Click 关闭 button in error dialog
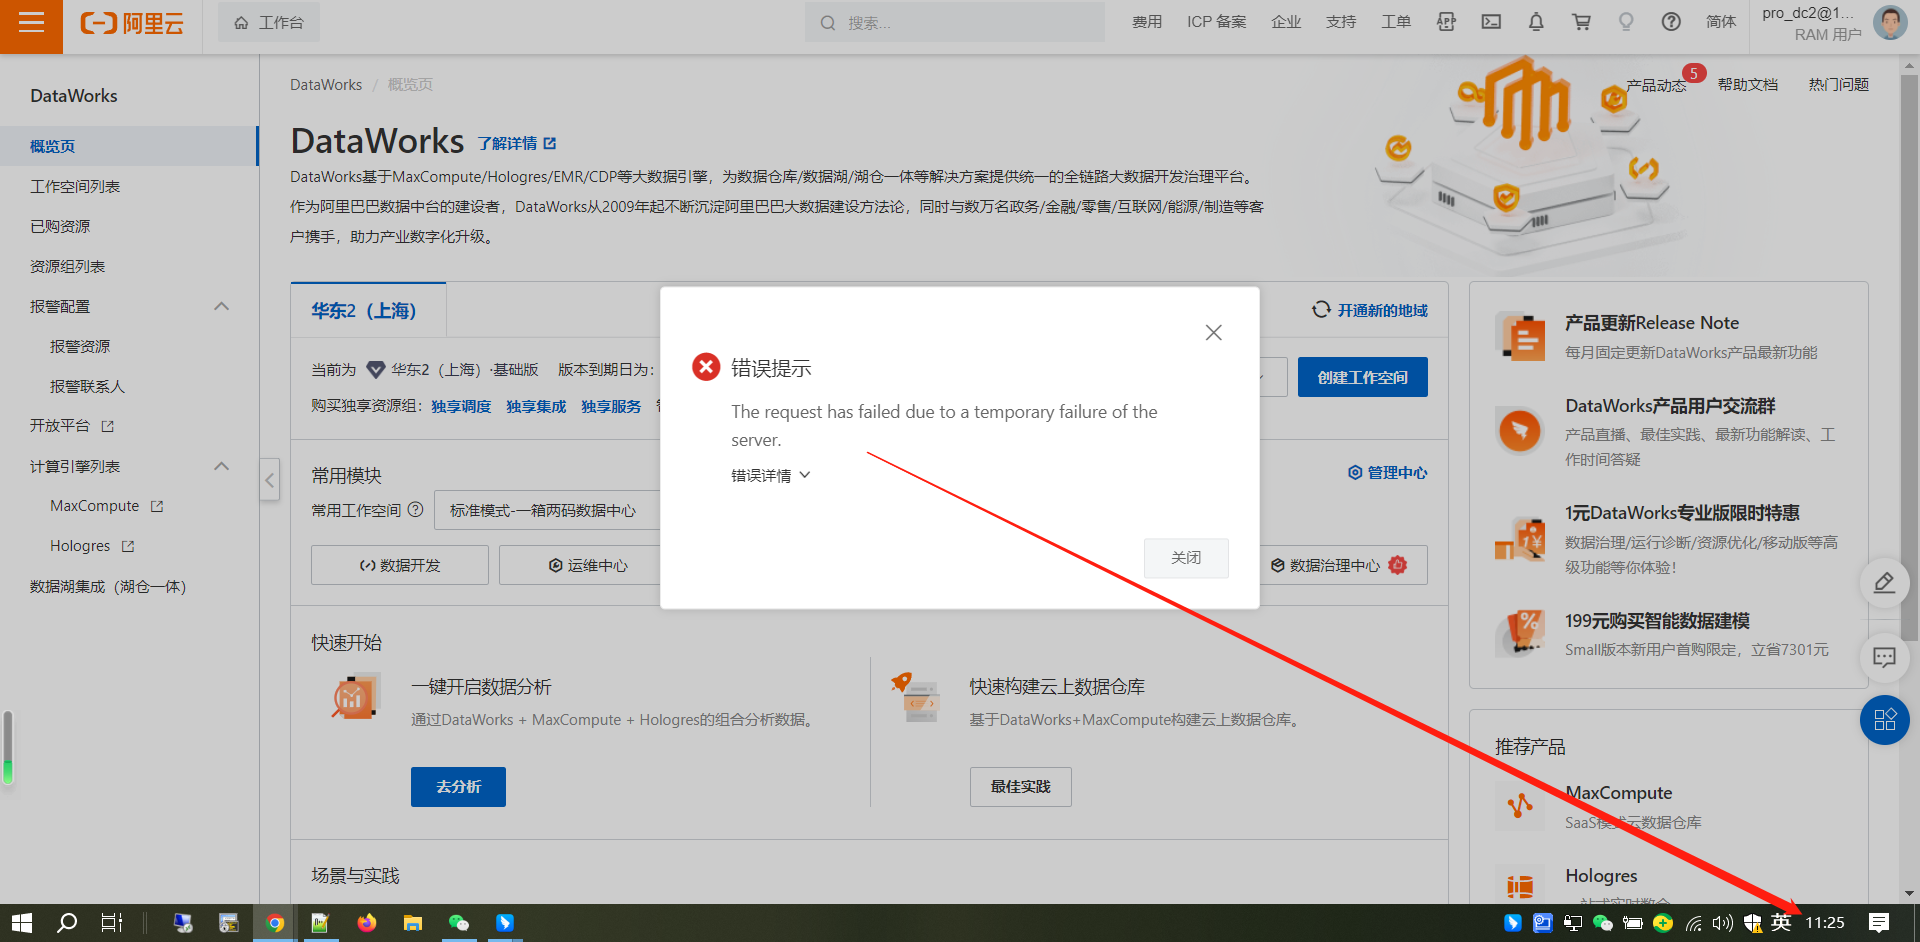1920x942 pixels. pyautogui.click(x=1186, y=558)
